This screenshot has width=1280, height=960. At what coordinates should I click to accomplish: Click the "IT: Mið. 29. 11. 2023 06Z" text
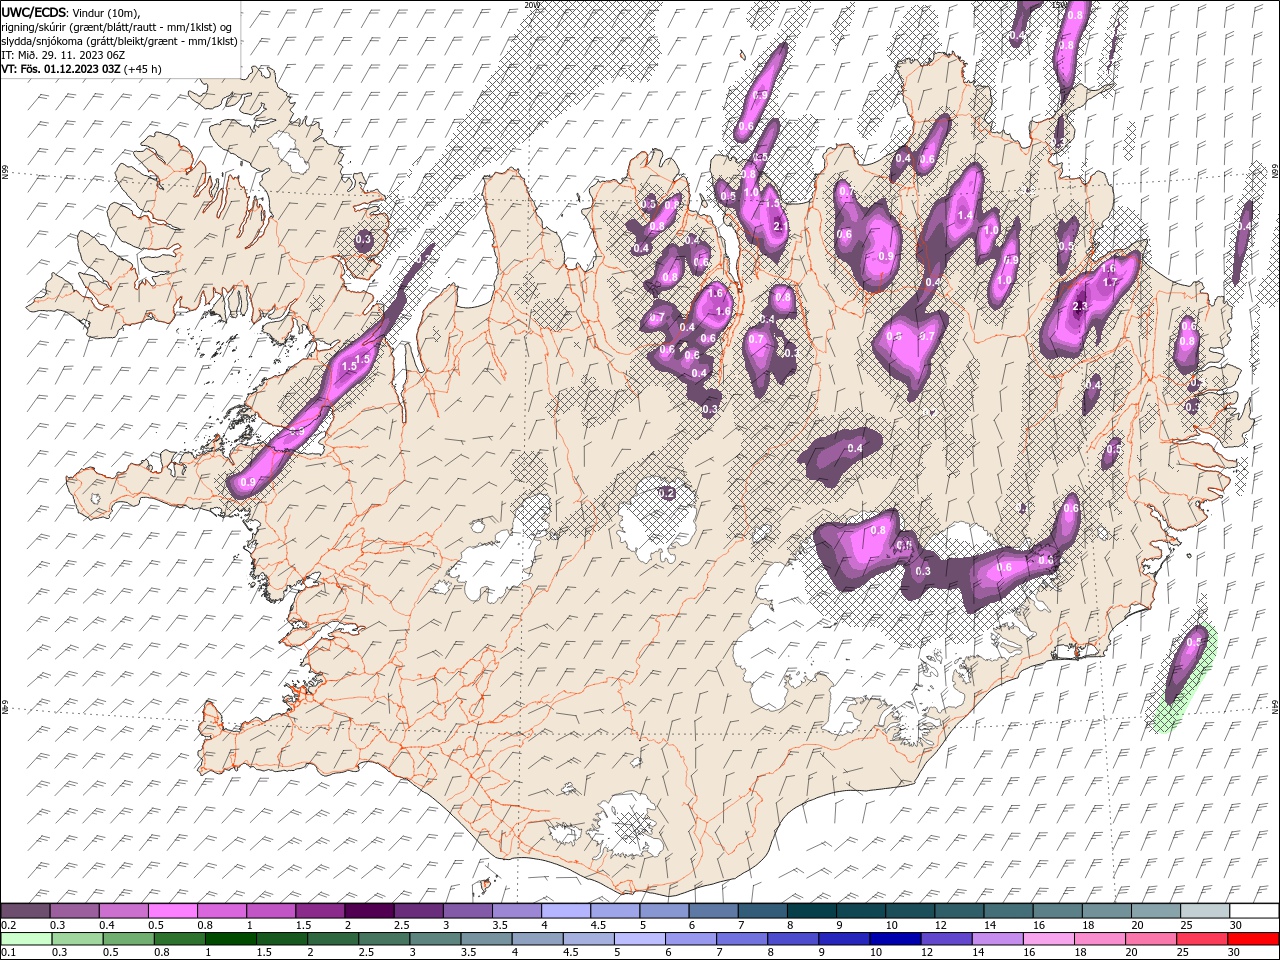(64, 55)
